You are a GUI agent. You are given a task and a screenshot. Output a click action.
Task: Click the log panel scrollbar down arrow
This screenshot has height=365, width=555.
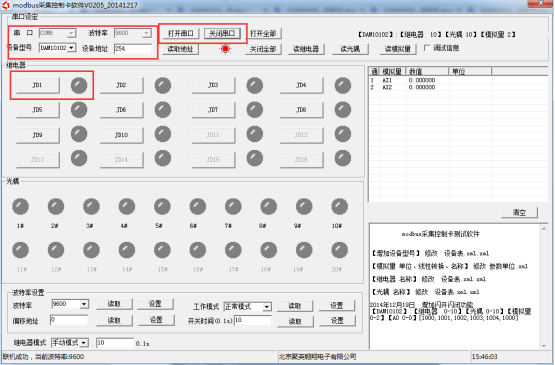click(x=543, y=346)
